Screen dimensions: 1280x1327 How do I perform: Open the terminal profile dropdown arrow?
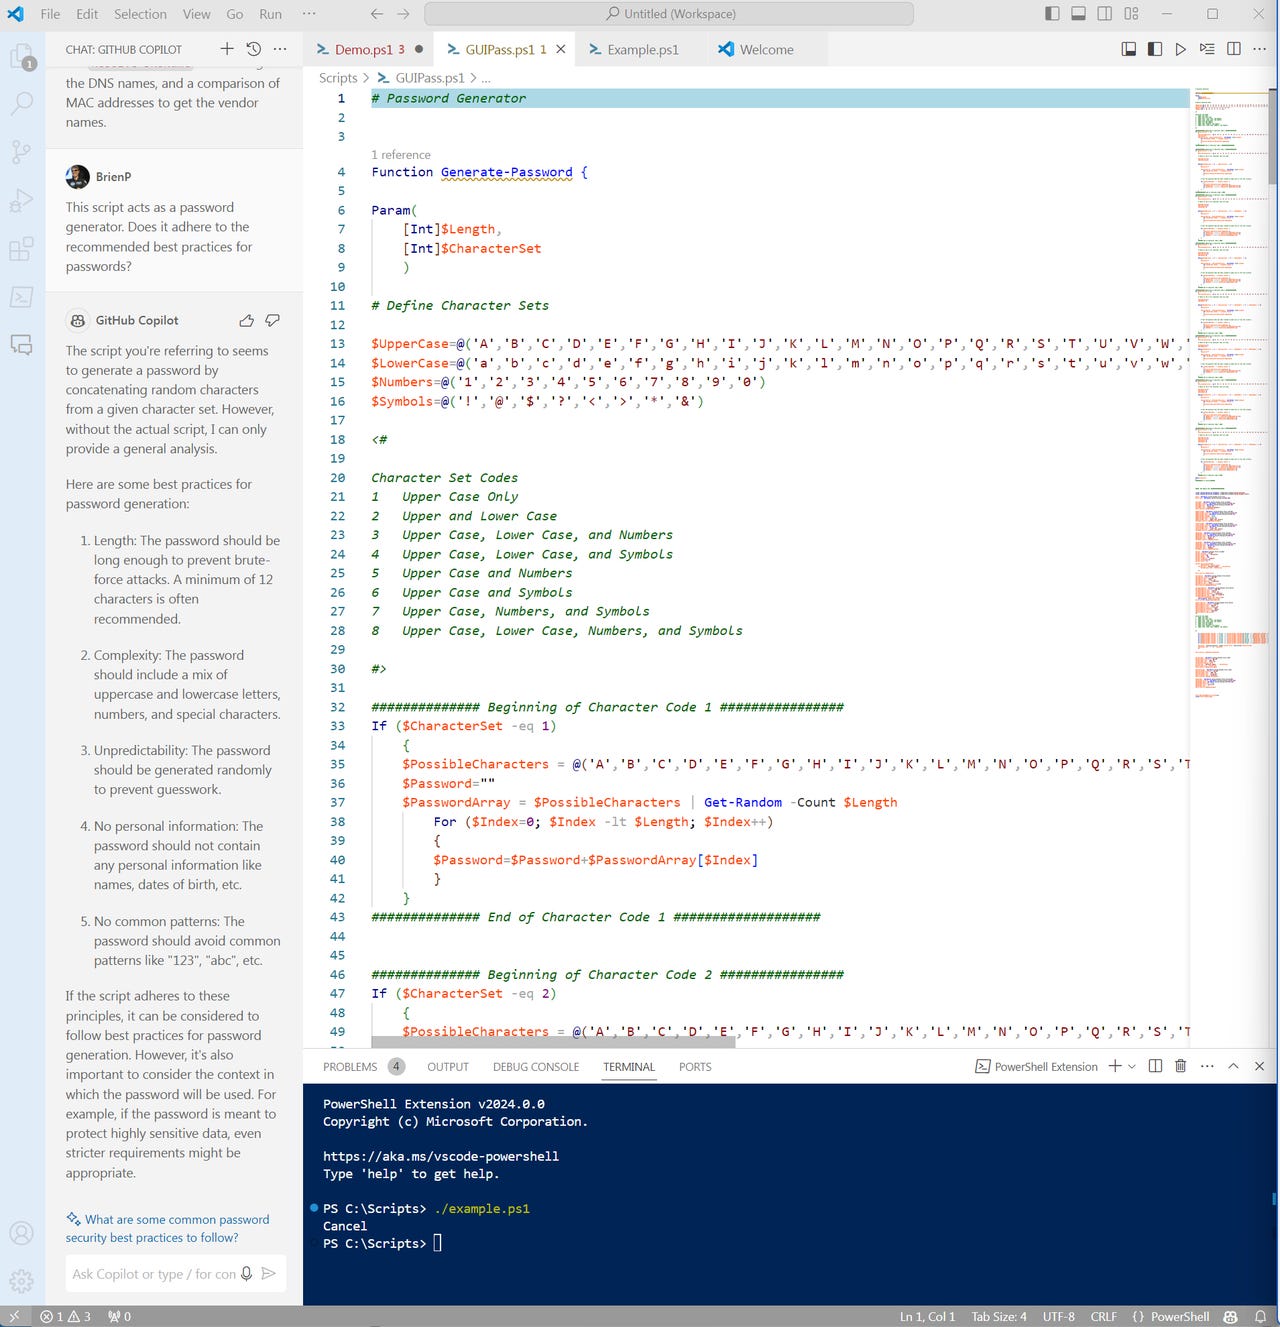coord(1131,1066)
